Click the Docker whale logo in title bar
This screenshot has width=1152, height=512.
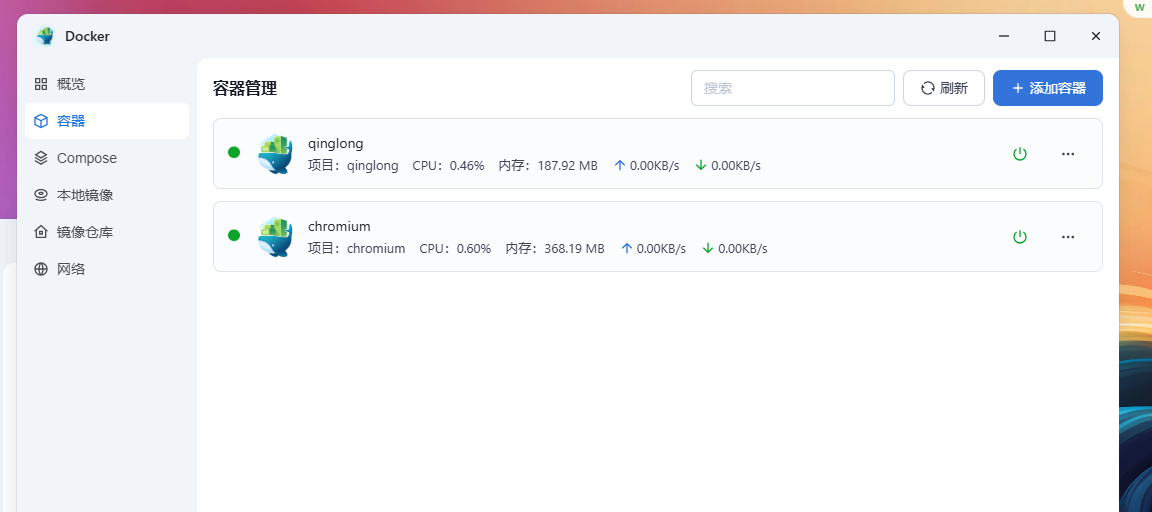click(46, 36)
